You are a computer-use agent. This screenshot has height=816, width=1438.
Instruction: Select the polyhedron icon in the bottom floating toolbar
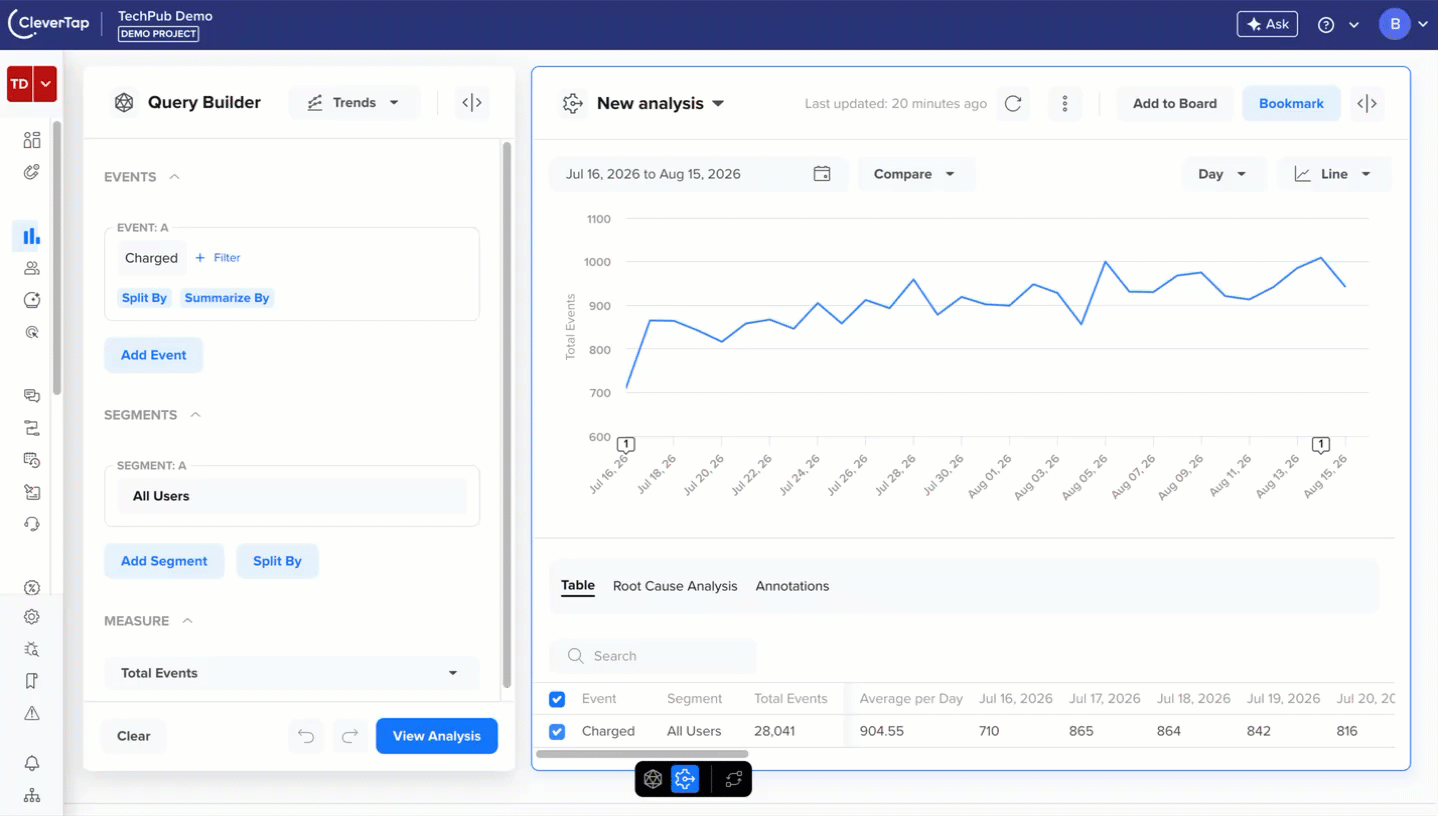653,779
